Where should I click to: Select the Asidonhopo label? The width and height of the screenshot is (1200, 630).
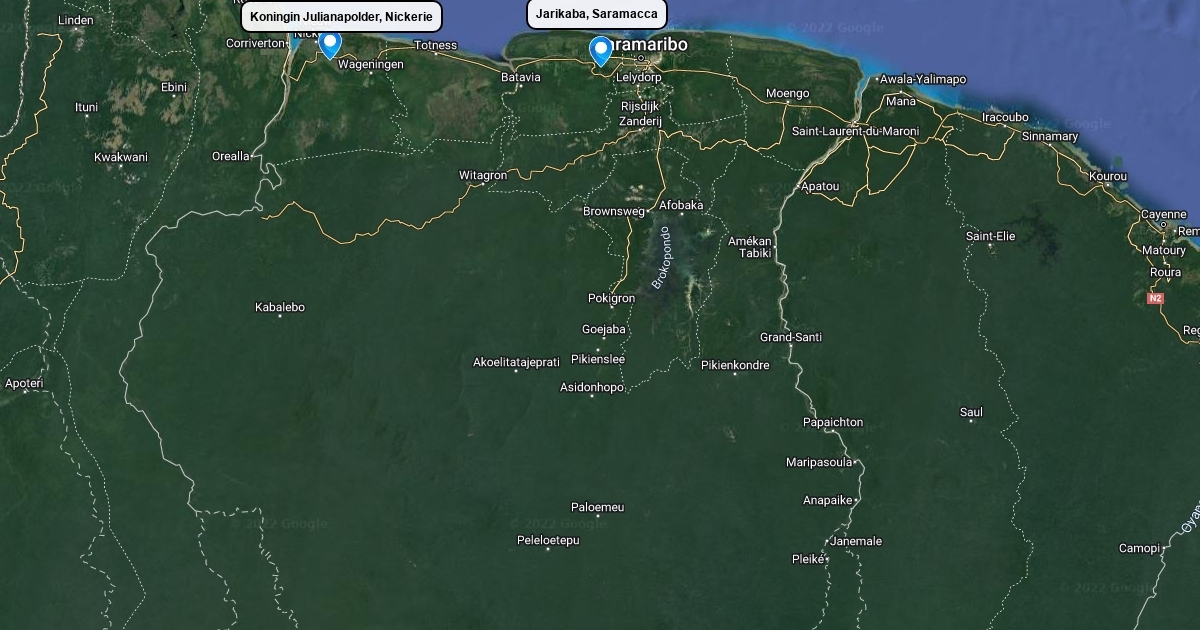click(x=592, y=387)
